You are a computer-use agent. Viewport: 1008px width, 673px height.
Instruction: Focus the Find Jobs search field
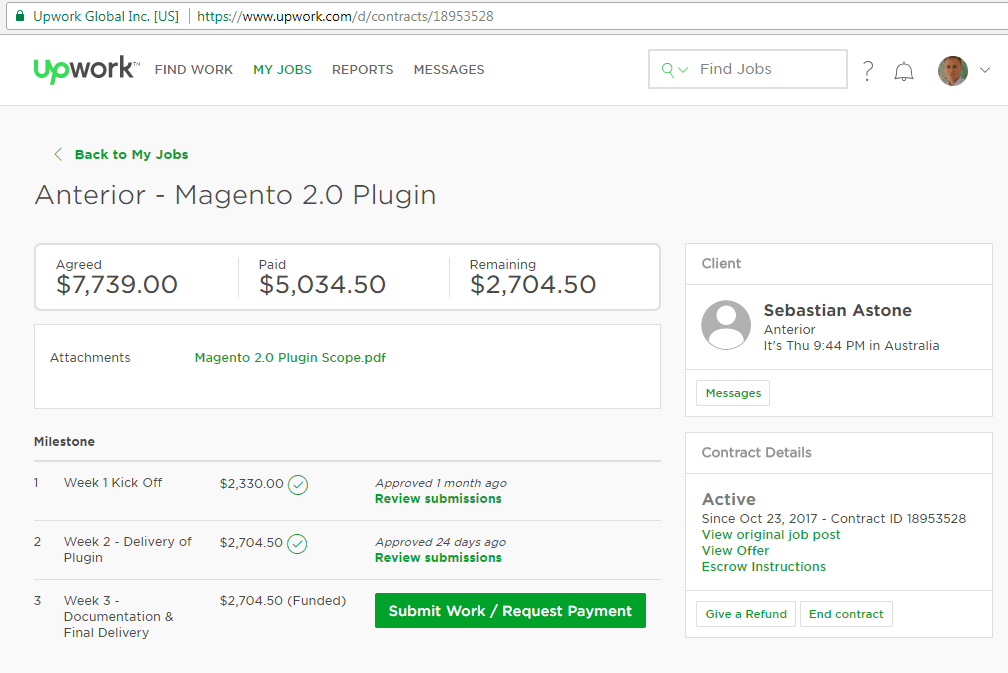765,70
